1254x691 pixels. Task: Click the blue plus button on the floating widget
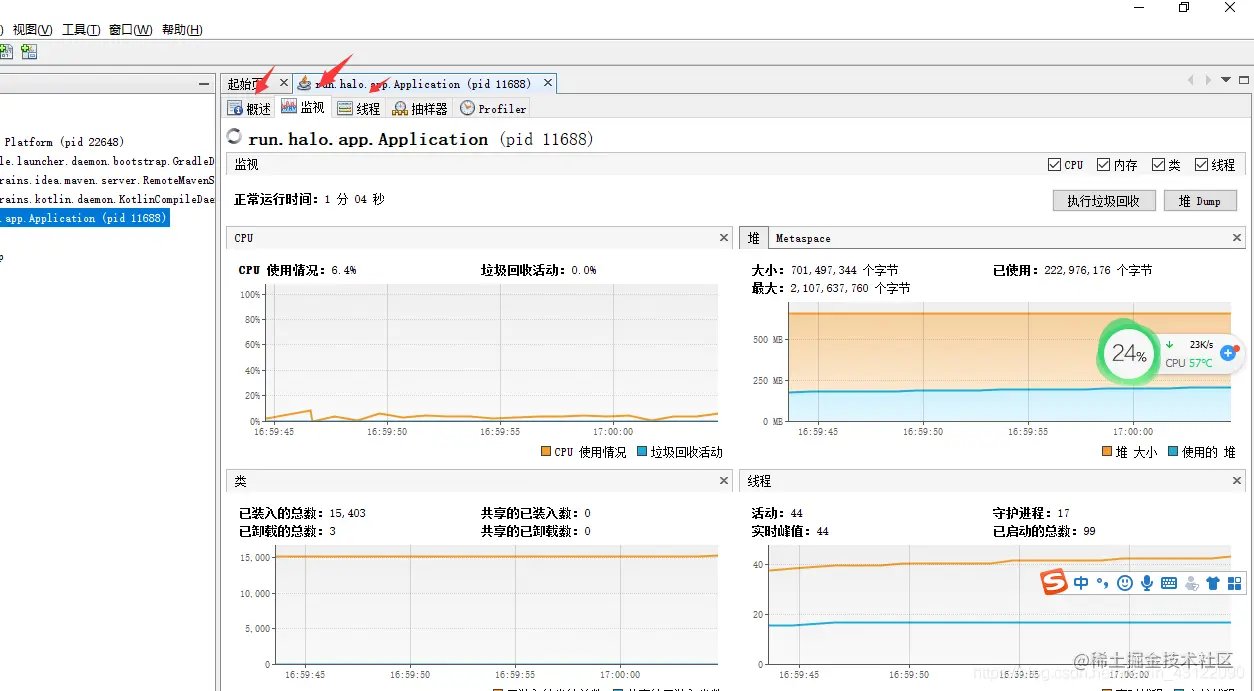click(x=1228, y=353)
